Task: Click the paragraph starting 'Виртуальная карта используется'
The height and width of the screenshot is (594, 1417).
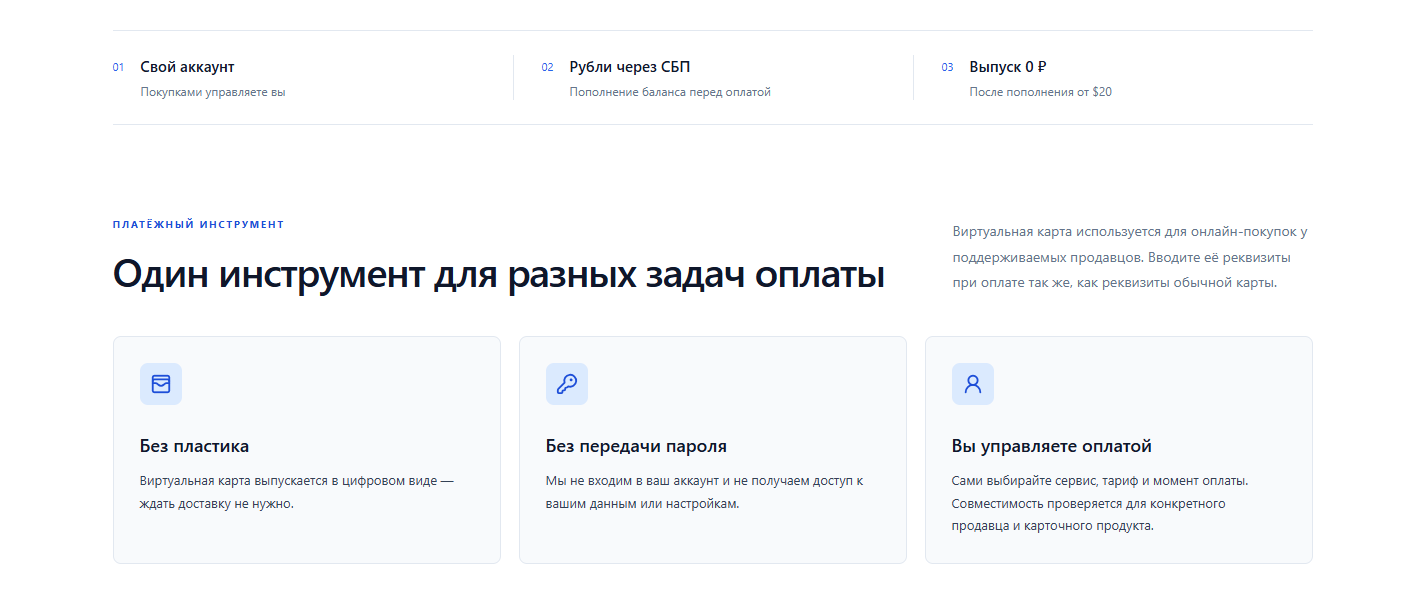Action: (x=1130, y=257)
